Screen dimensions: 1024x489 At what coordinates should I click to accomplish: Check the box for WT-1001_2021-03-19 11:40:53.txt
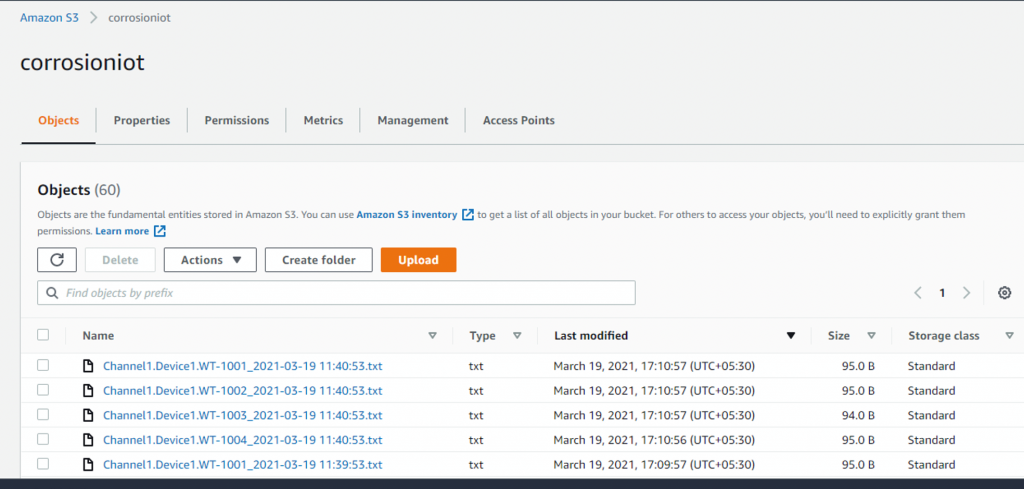[x=43, y=366]
